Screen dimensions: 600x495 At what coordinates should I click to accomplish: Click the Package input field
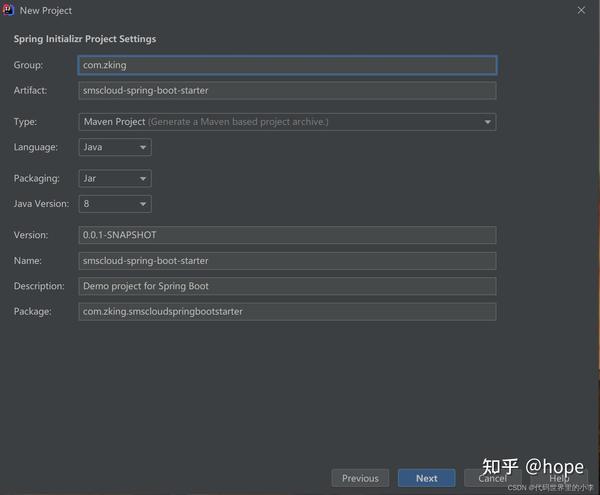click(x=287, y=312)
